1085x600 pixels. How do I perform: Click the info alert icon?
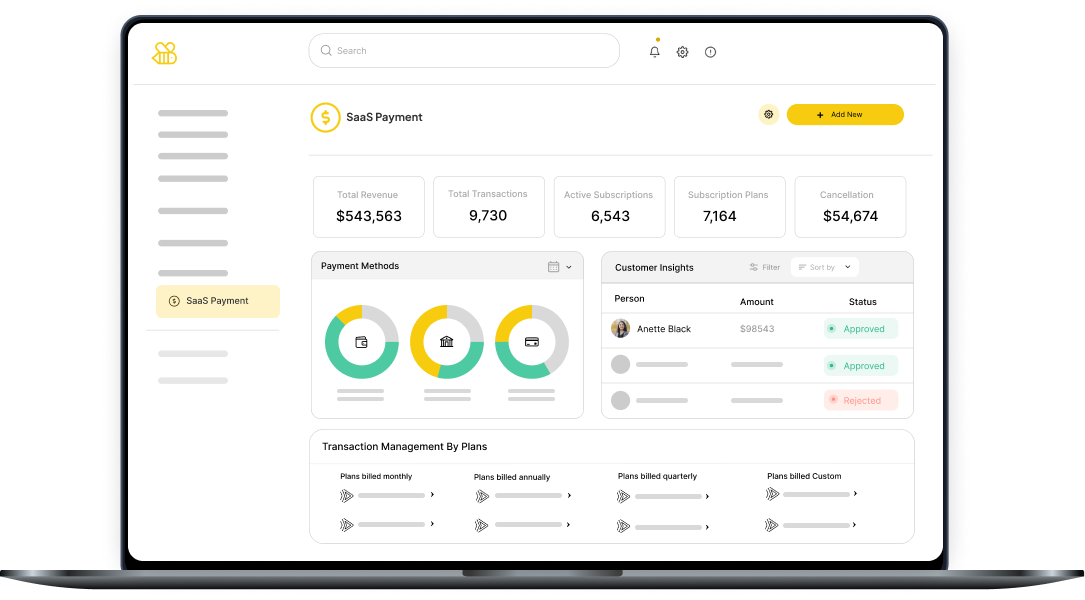click(710, 52)
